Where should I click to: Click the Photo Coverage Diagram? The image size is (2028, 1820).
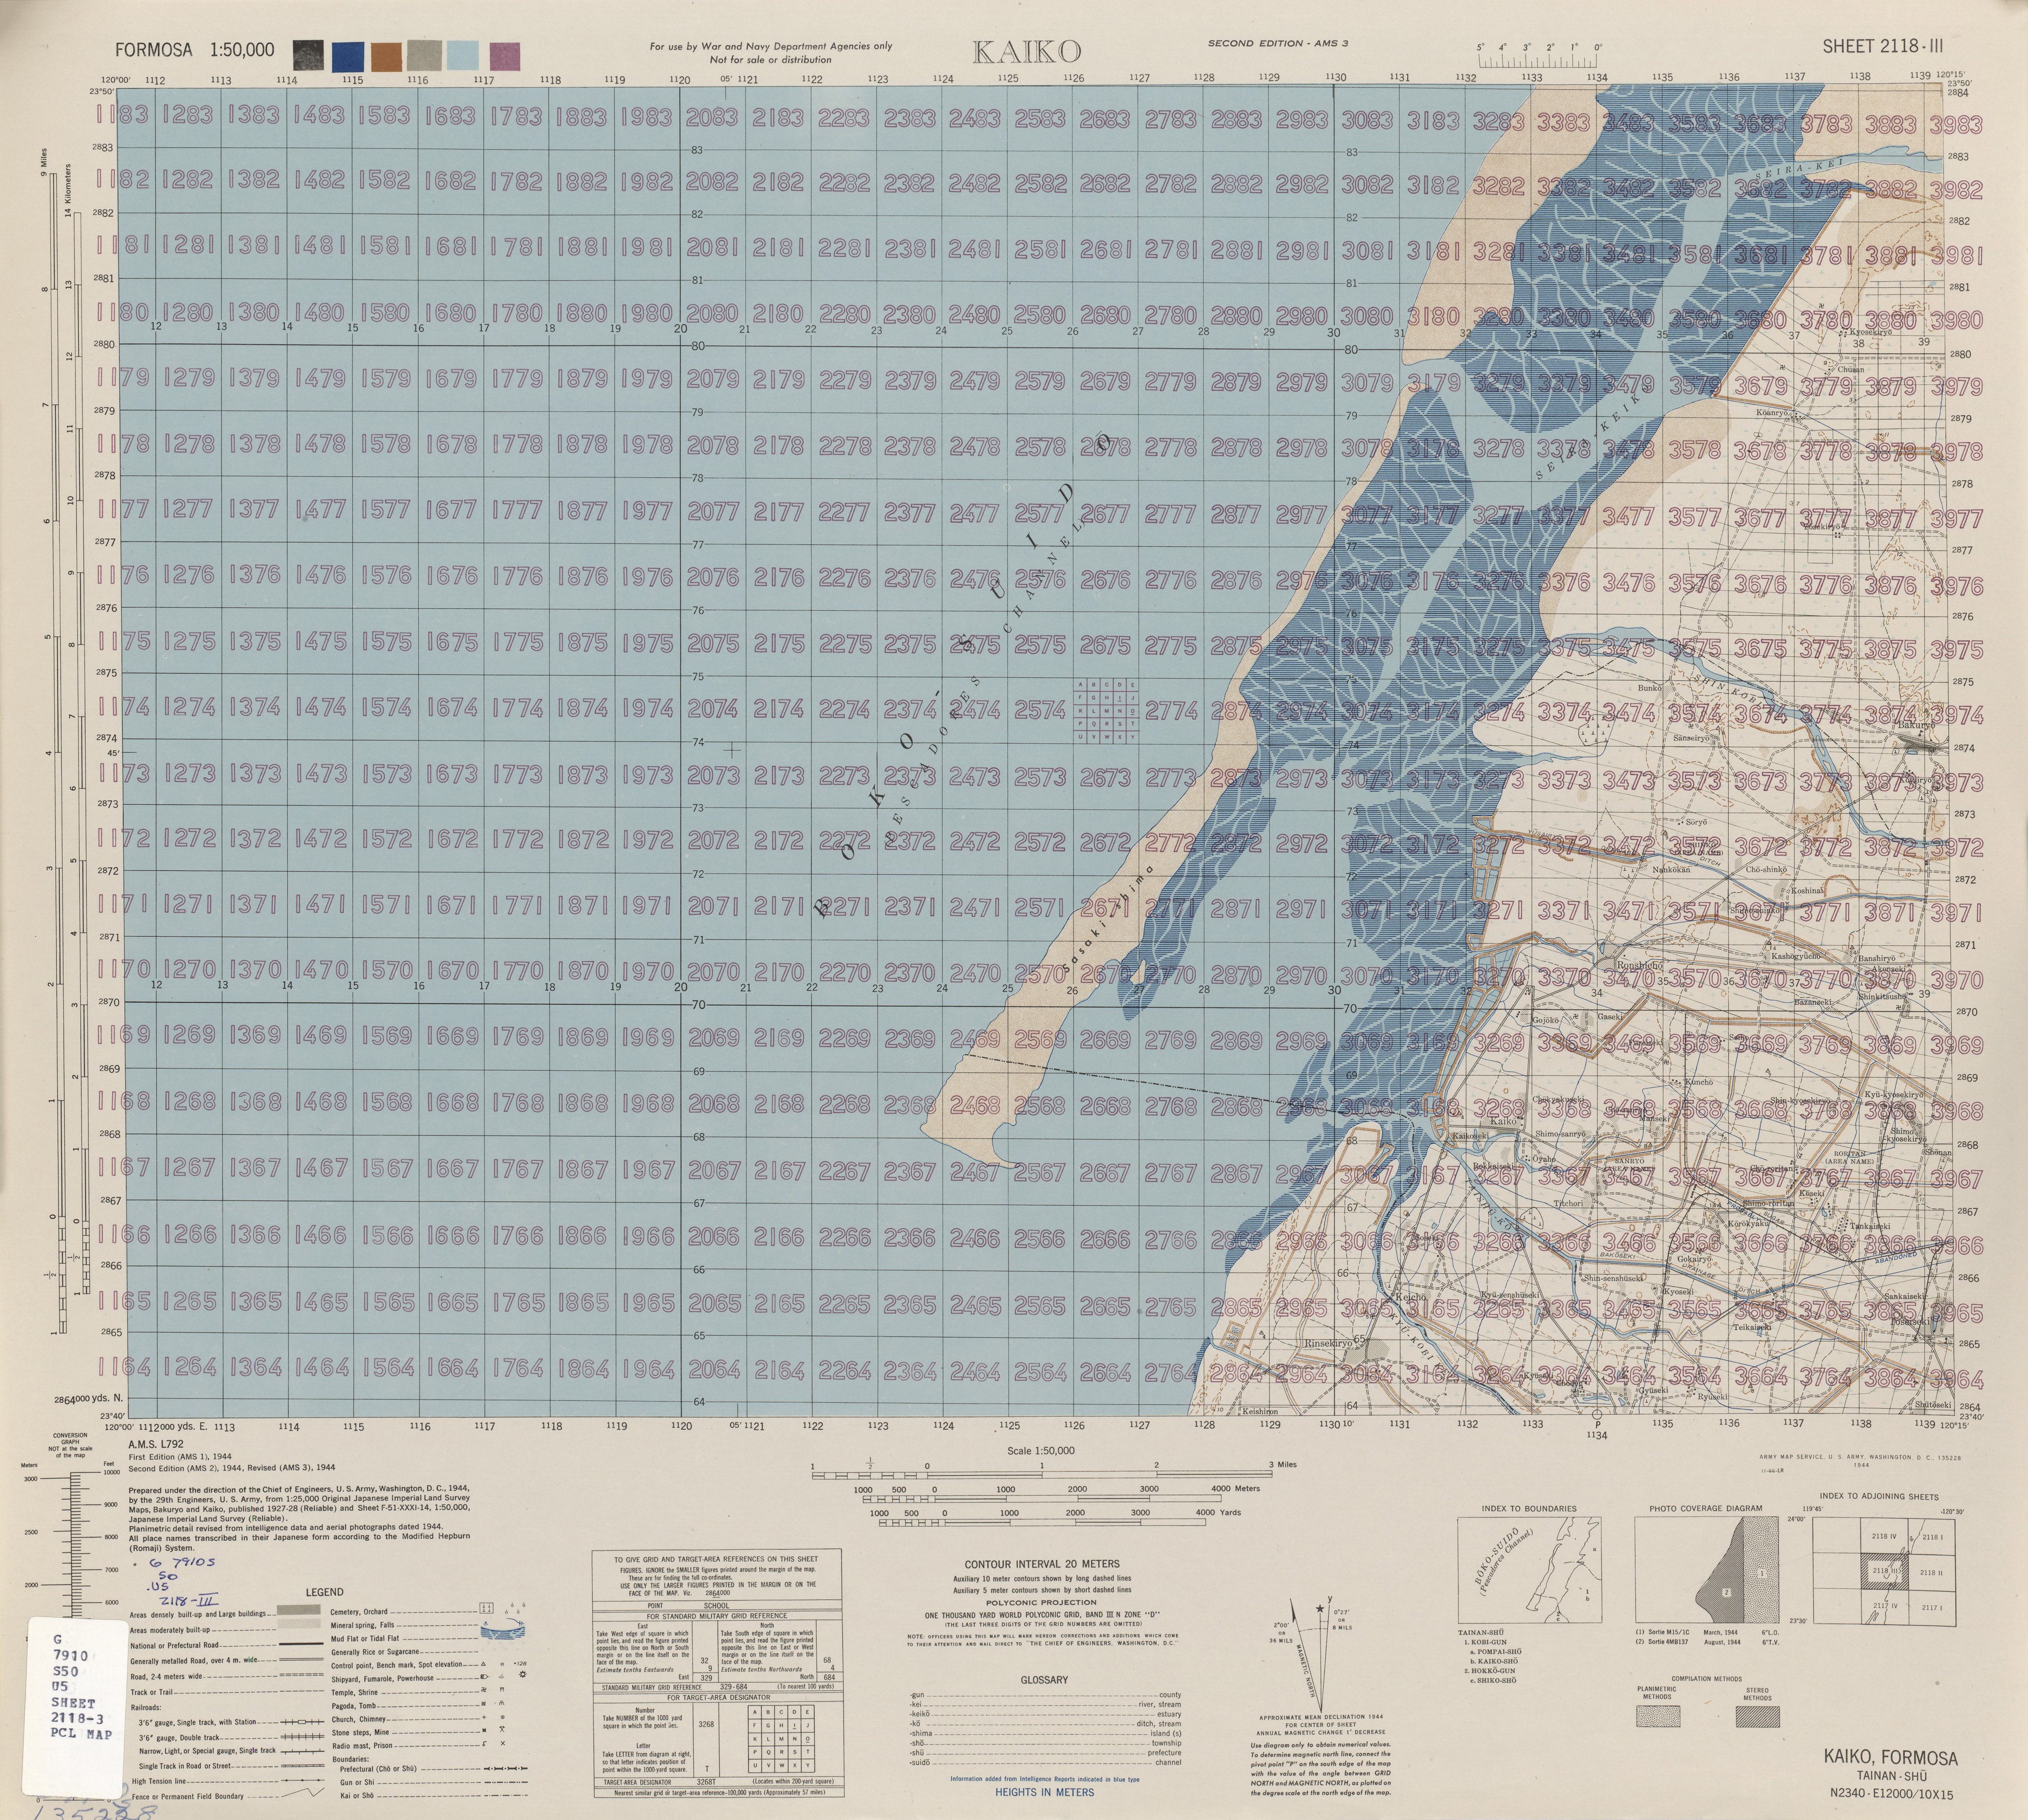pyautogui.click(x=1707, y=1570)
